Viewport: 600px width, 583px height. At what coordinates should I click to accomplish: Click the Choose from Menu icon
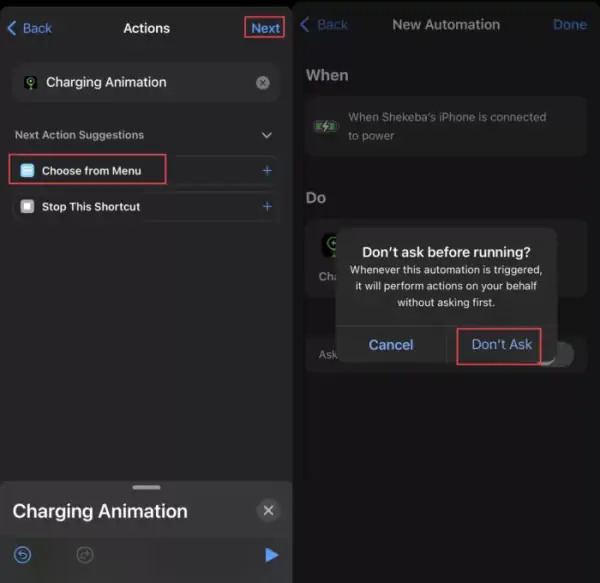pos(27,170)
